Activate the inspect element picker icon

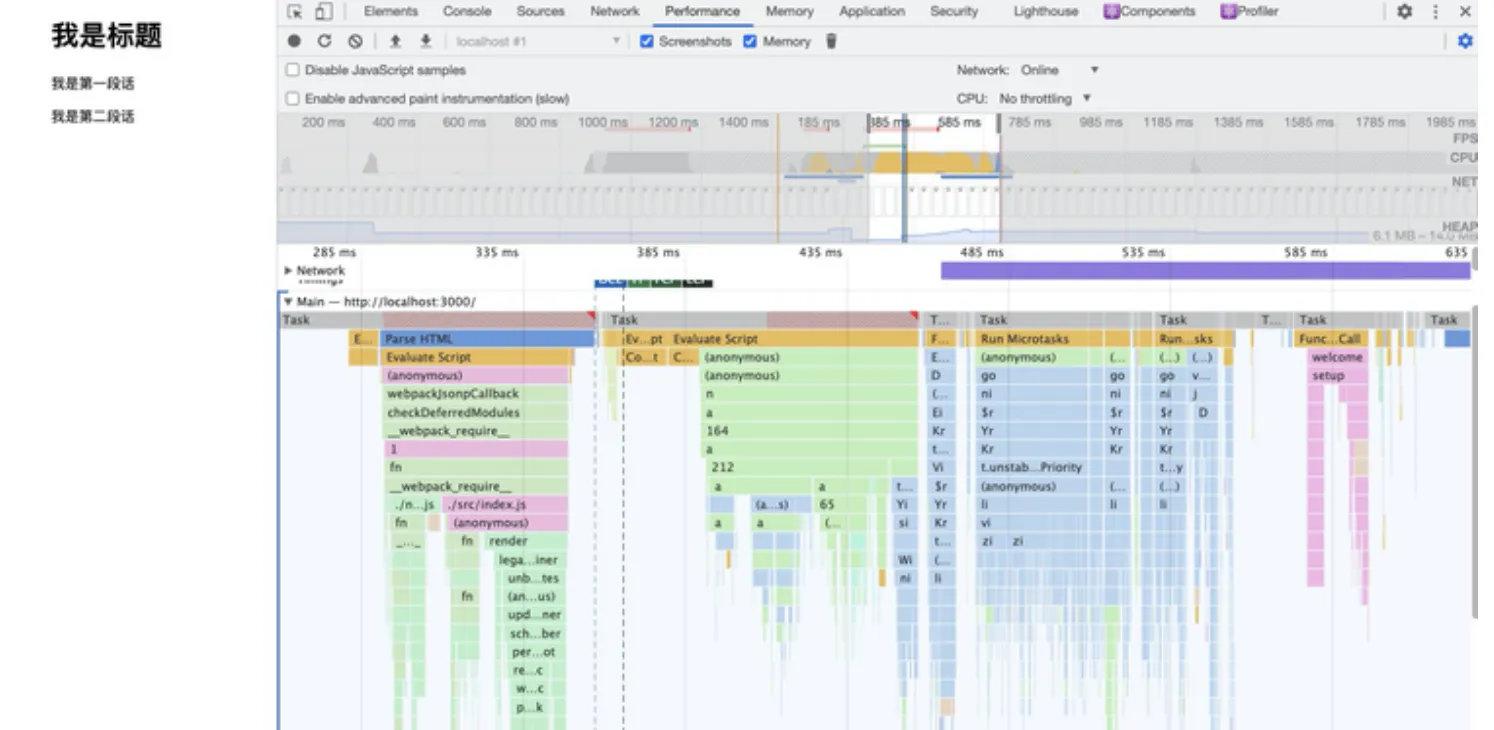pyautogui.click(x=294, y=12)
